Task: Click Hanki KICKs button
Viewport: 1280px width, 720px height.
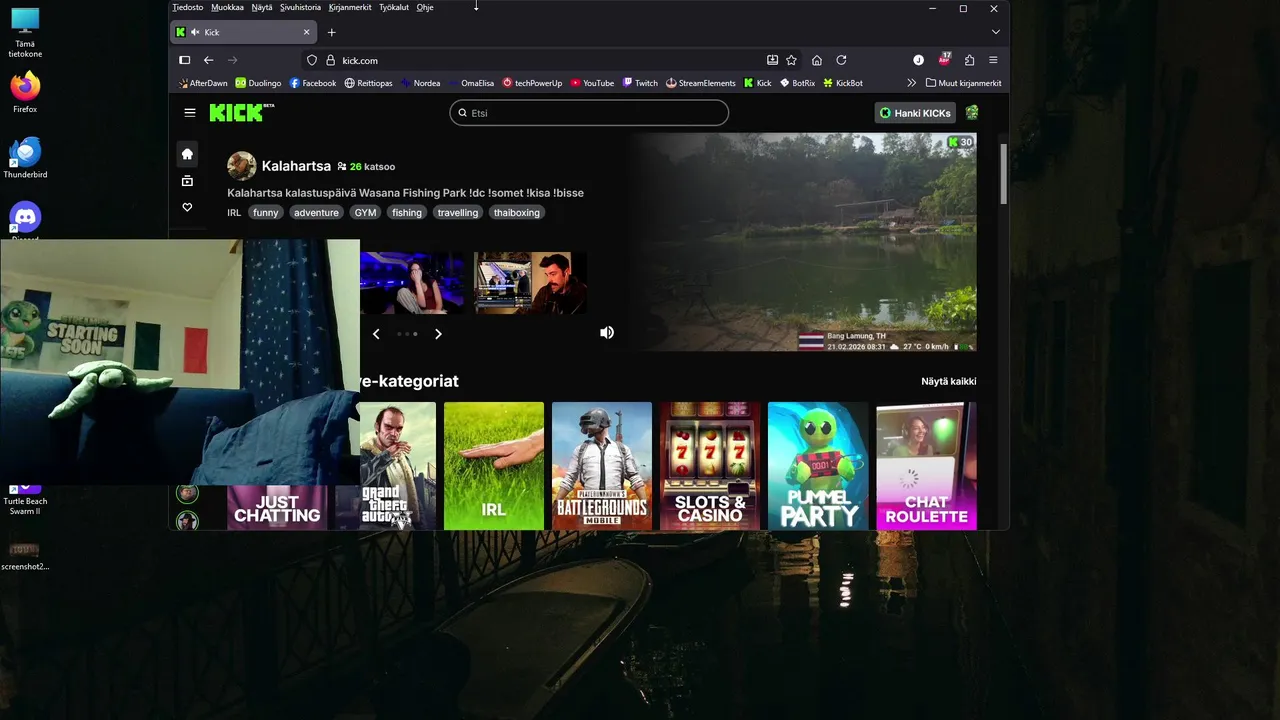Action: [915, 113]
